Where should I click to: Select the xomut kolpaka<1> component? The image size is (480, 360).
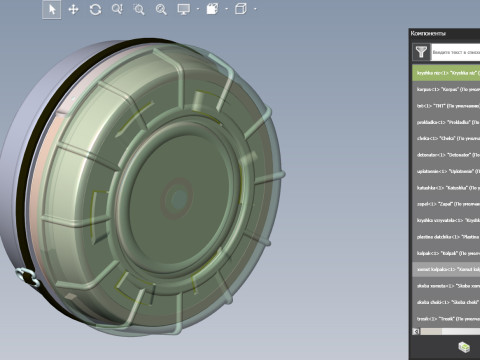446,269
